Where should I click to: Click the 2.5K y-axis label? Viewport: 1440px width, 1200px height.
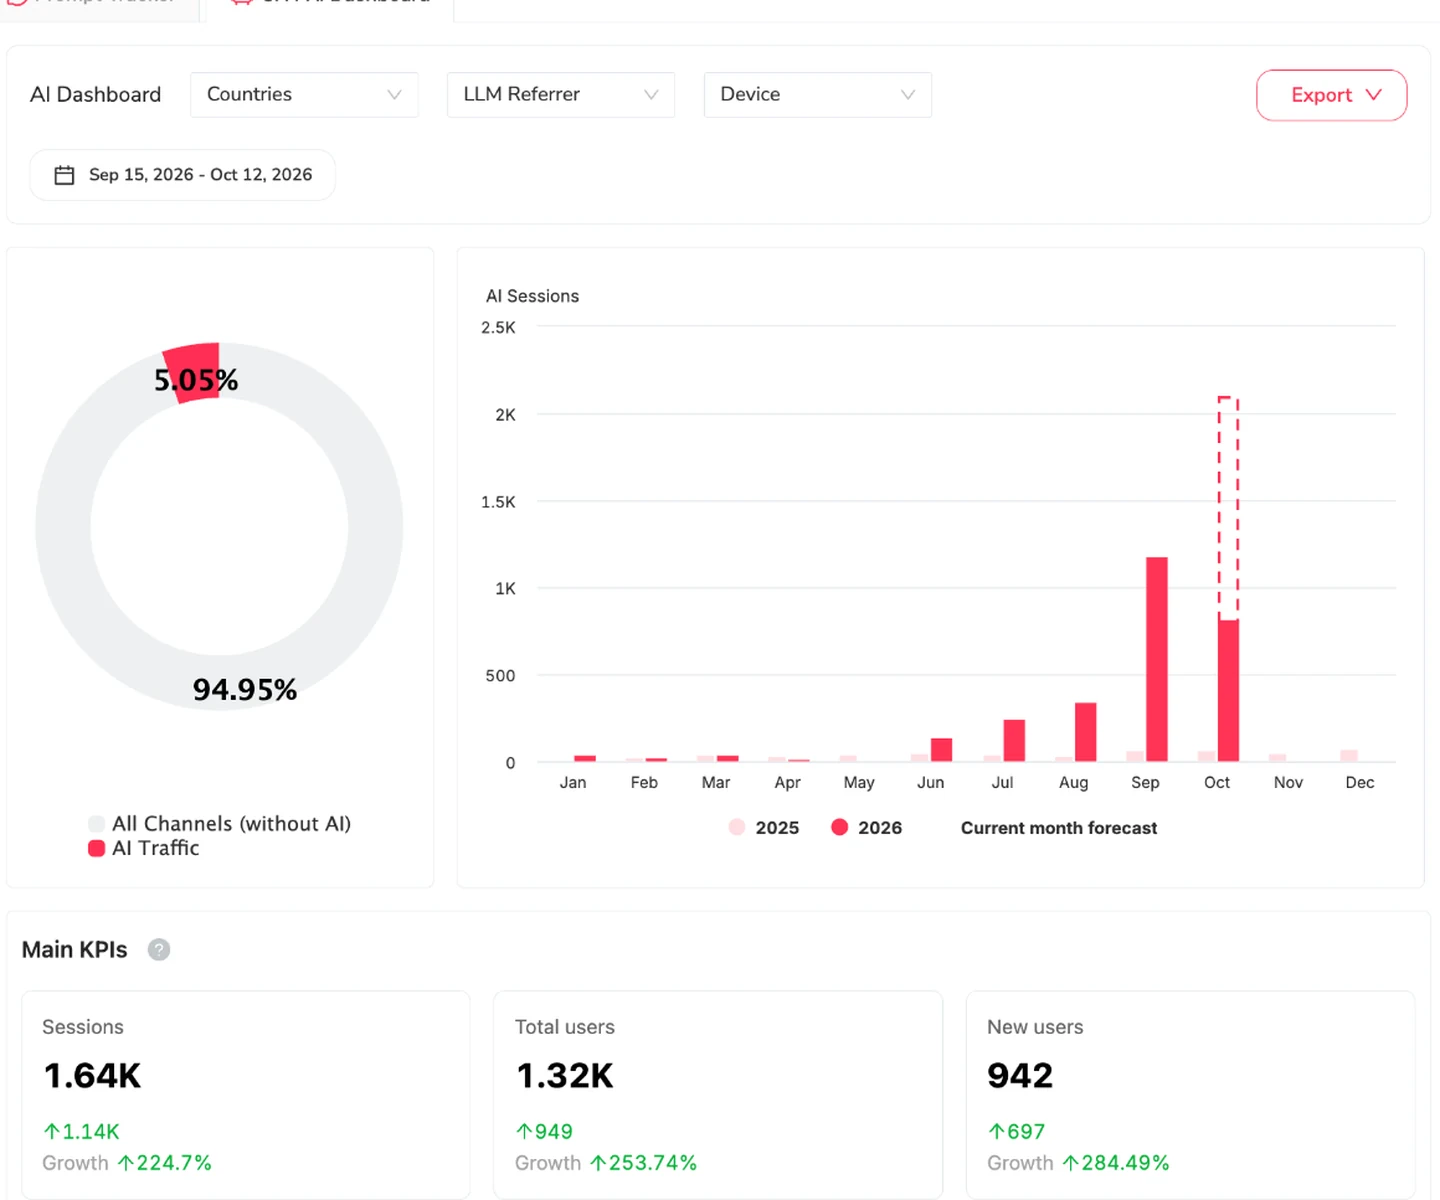pos(498,327)
